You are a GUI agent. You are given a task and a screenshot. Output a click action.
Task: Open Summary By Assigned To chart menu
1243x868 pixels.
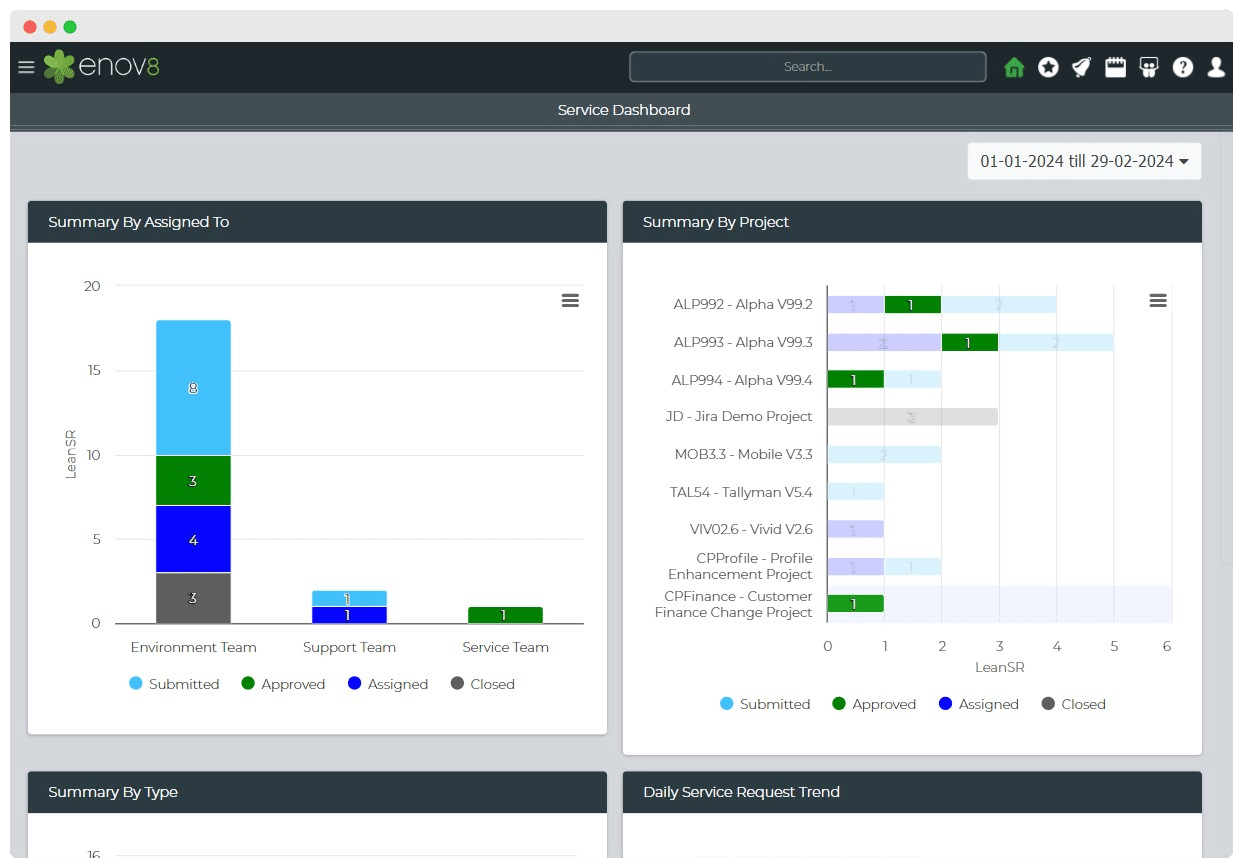click(570, 301)
